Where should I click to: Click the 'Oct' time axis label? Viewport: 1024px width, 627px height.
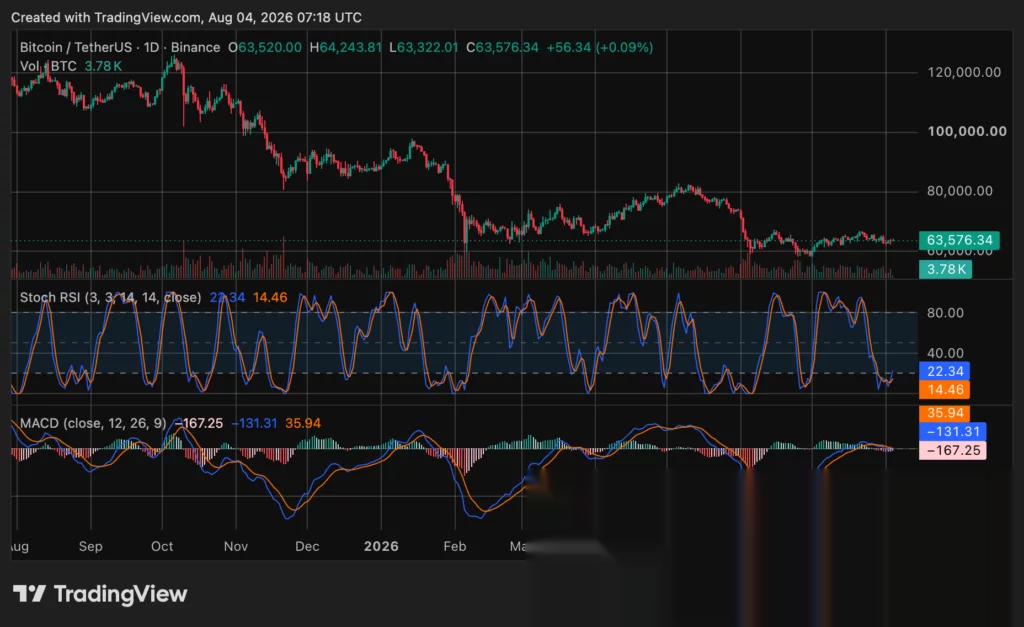tap(162, 546)
